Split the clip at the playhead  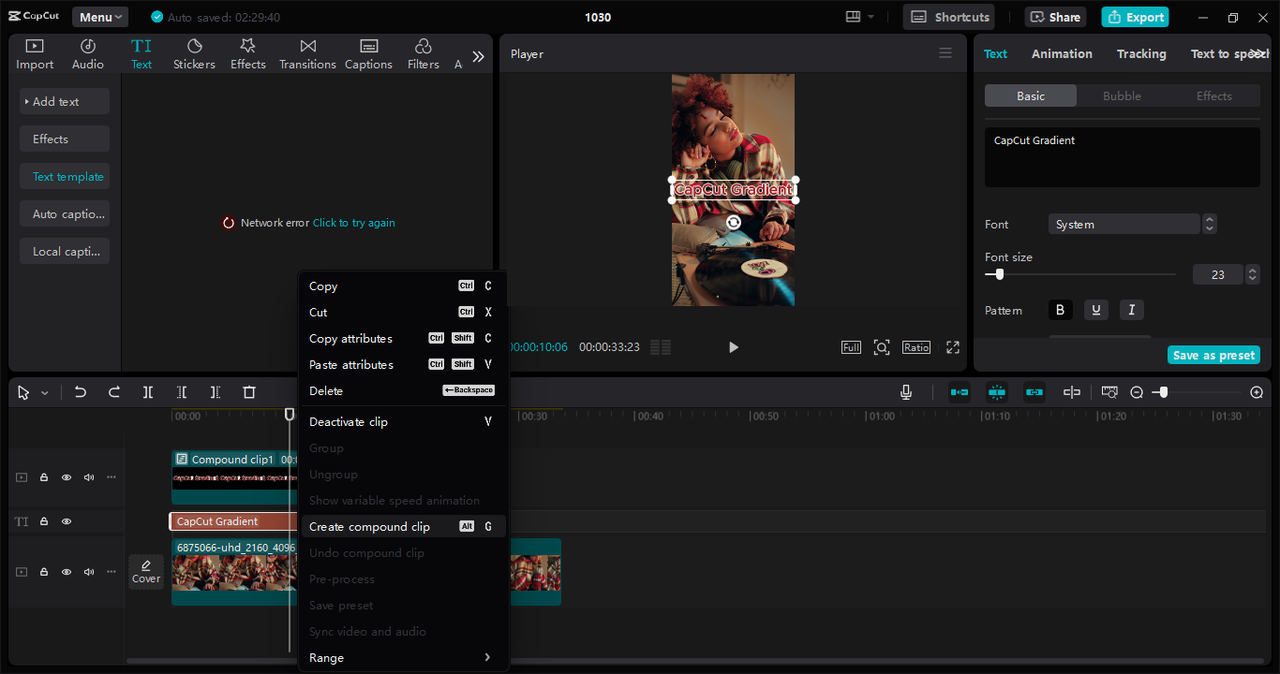(148, 392)
